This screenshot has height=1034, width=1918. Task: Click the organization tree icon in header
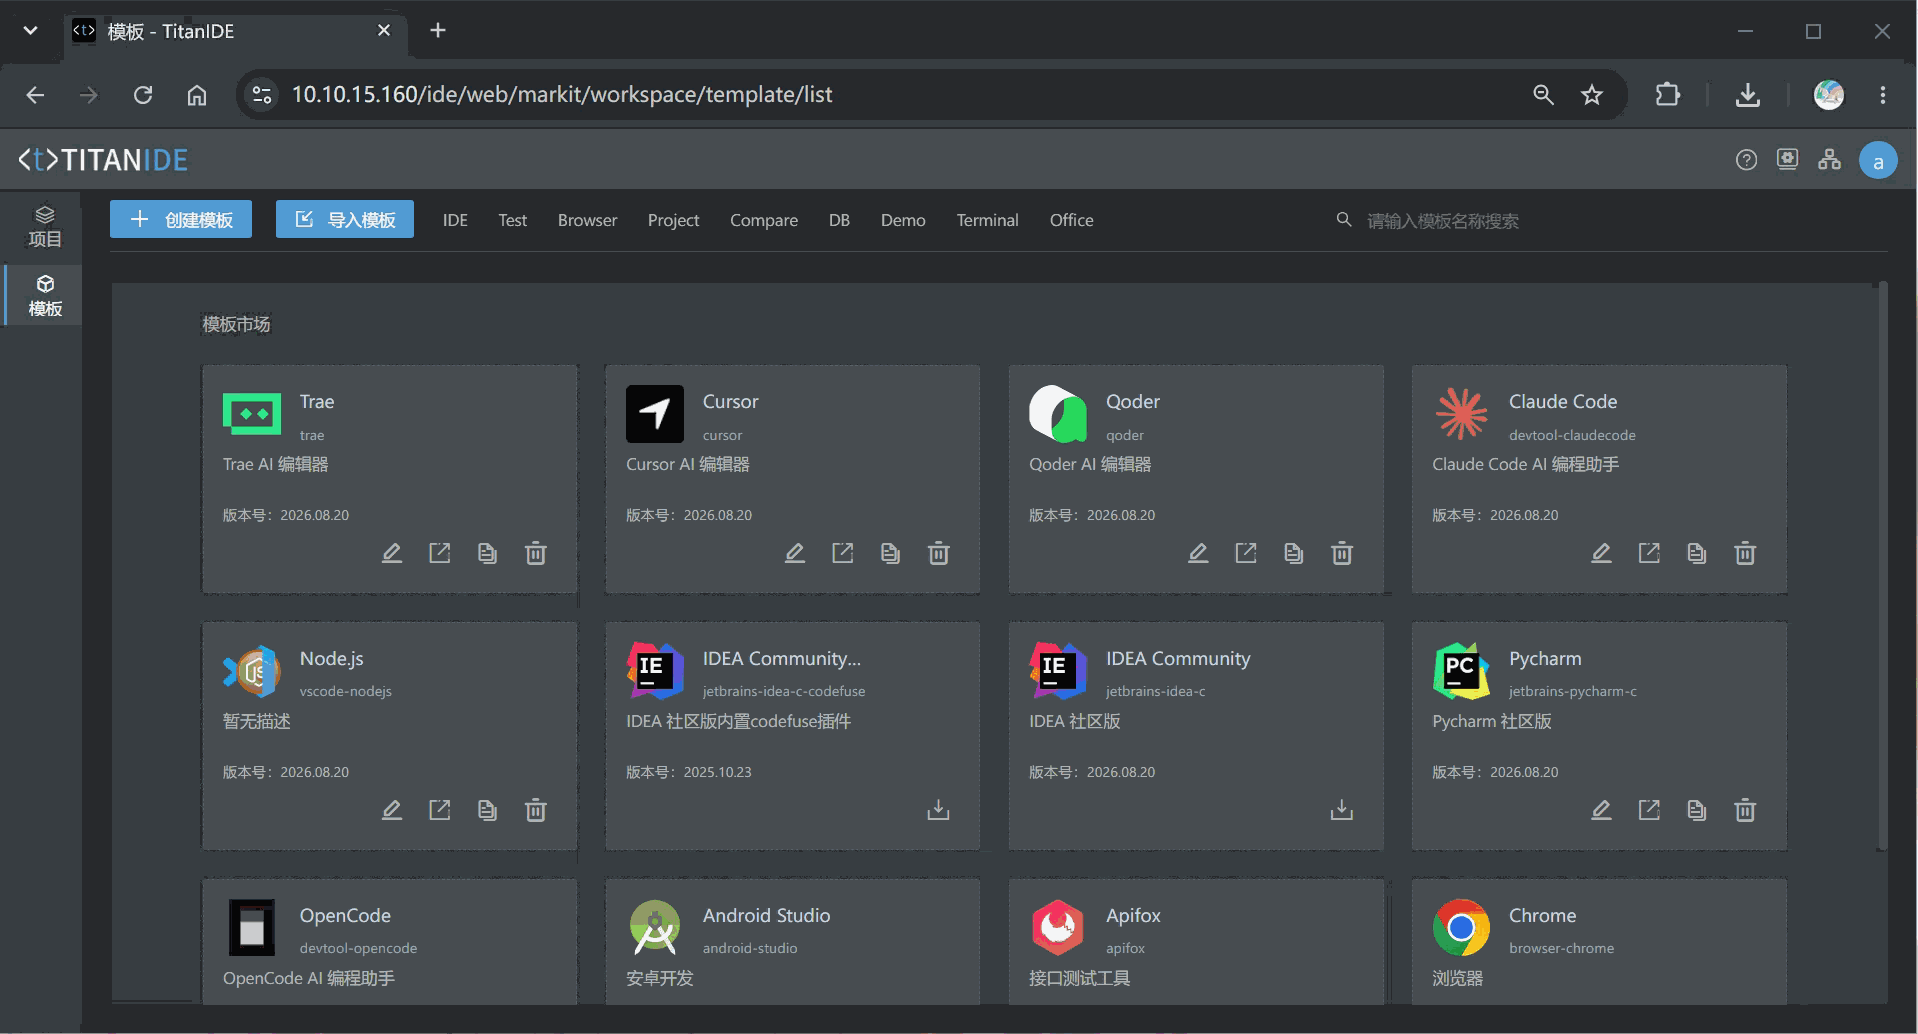point(1829,160)
